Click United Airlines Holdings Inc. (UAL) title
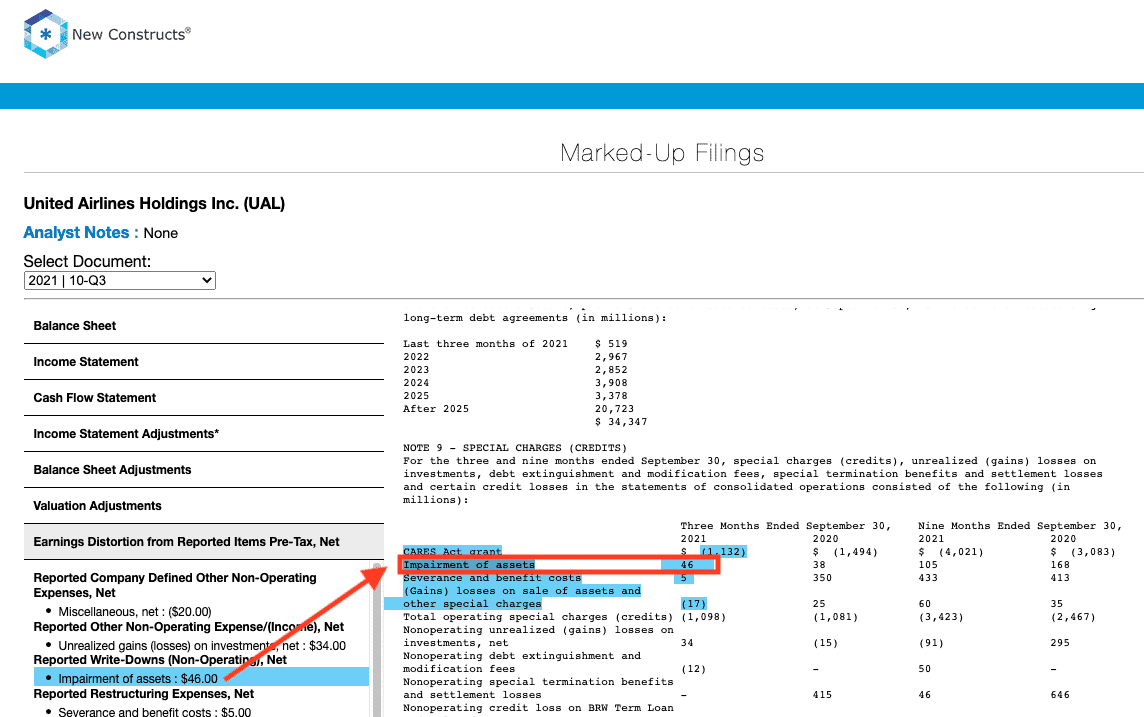The height and width of the screenshot is (717, 1144). pos(154,204)
